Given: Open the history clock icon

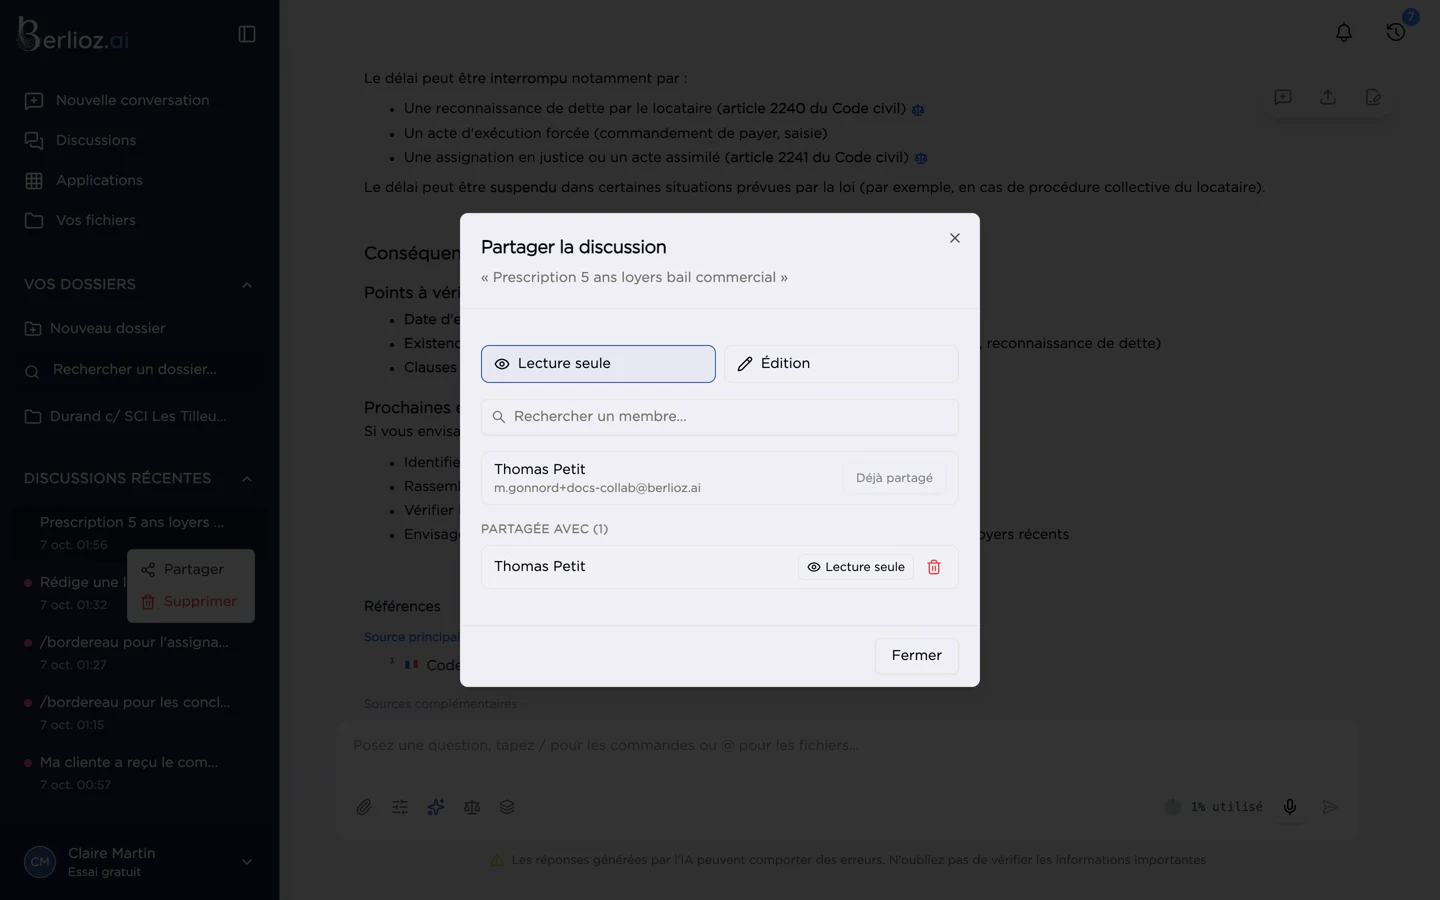Looking at the screenshot, I should (x=1396, y=33).
